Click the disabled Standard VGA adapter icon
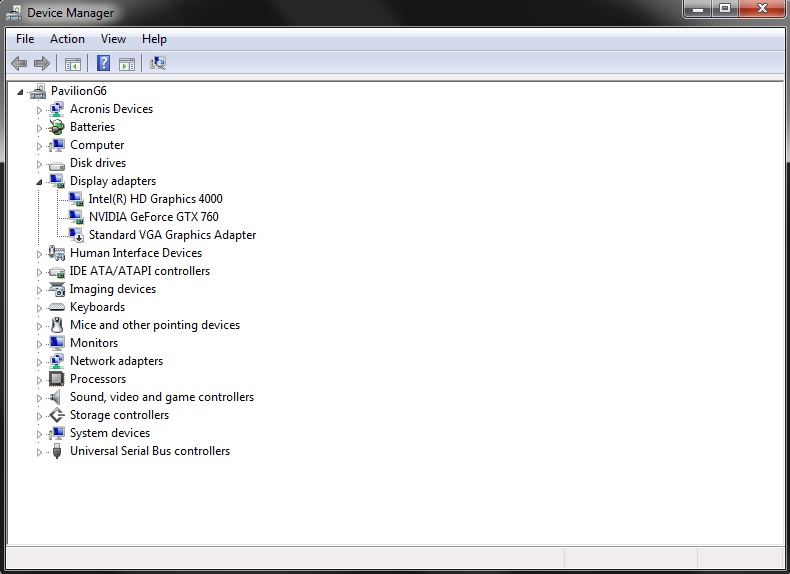The image size is (790, 574). coord(76,235)
